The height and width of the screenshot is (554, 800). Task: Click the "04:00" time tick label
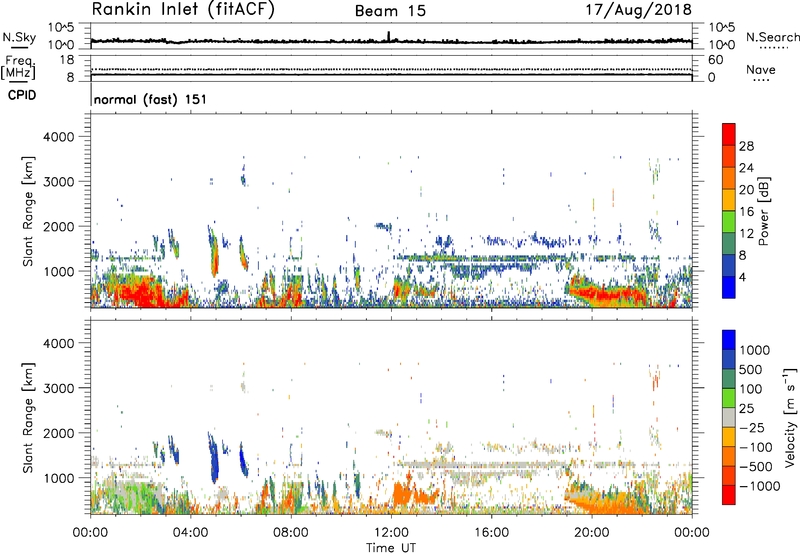tap(190, 533)
